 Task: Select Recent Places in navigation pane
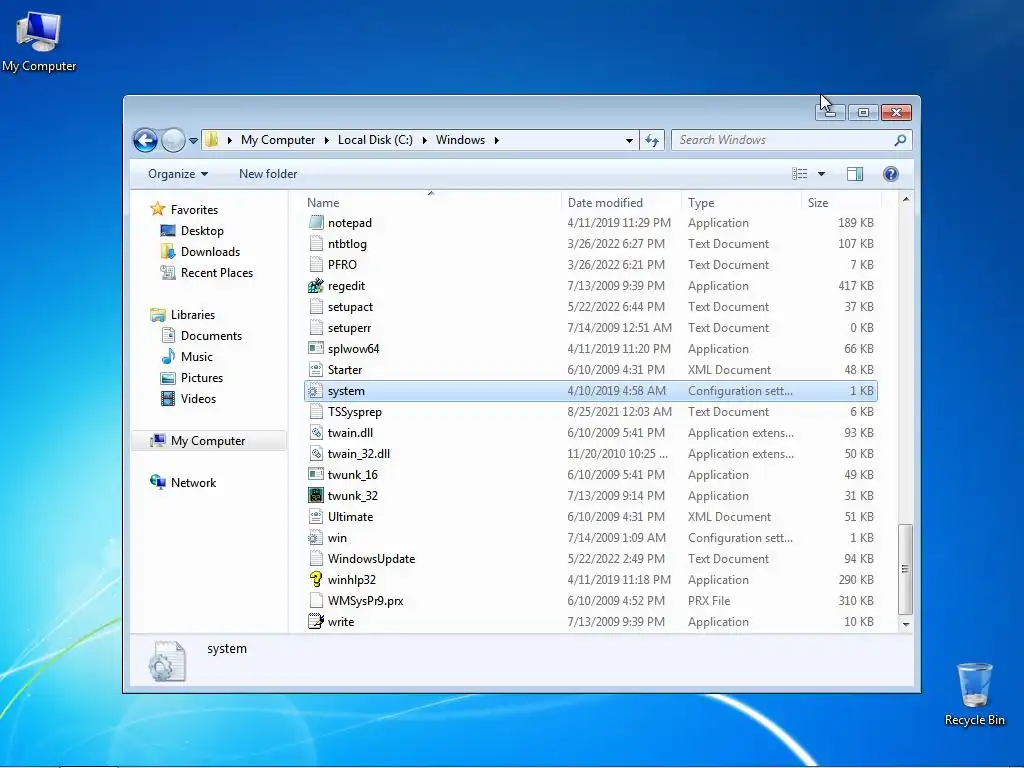217,273
